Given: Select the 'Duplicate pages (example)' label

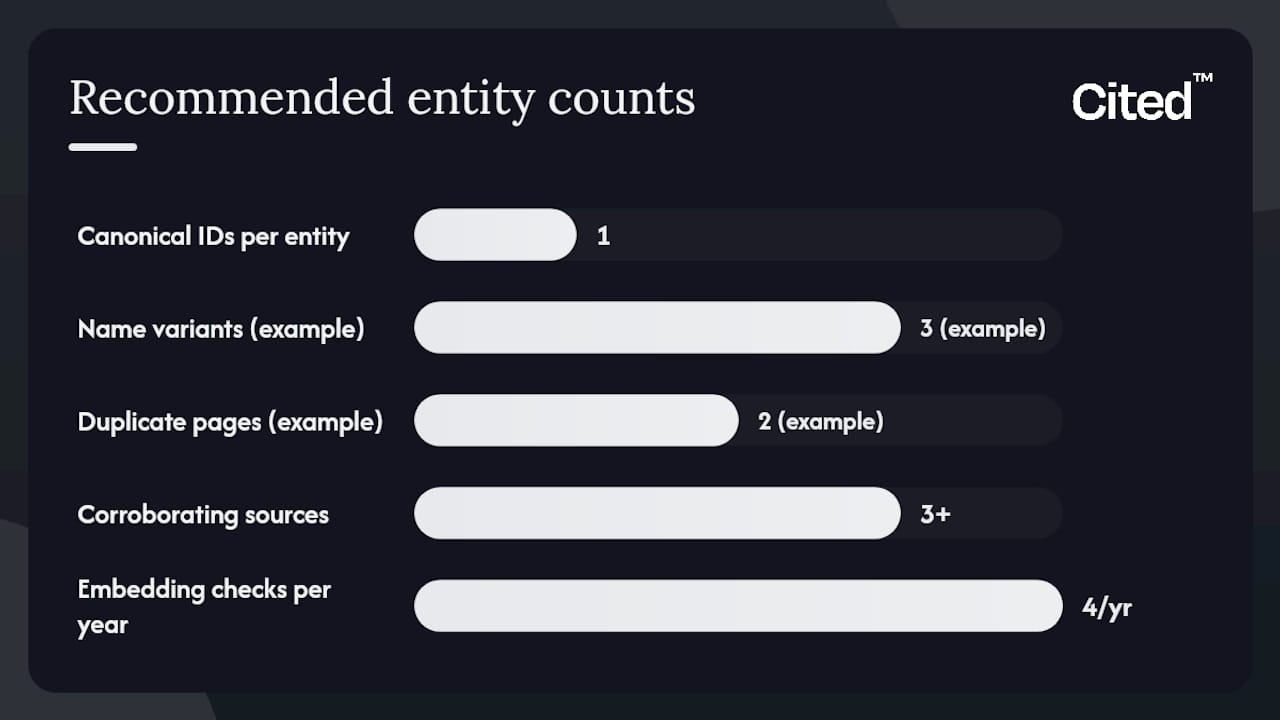Looking at the screenshot, I should [230, 421].
